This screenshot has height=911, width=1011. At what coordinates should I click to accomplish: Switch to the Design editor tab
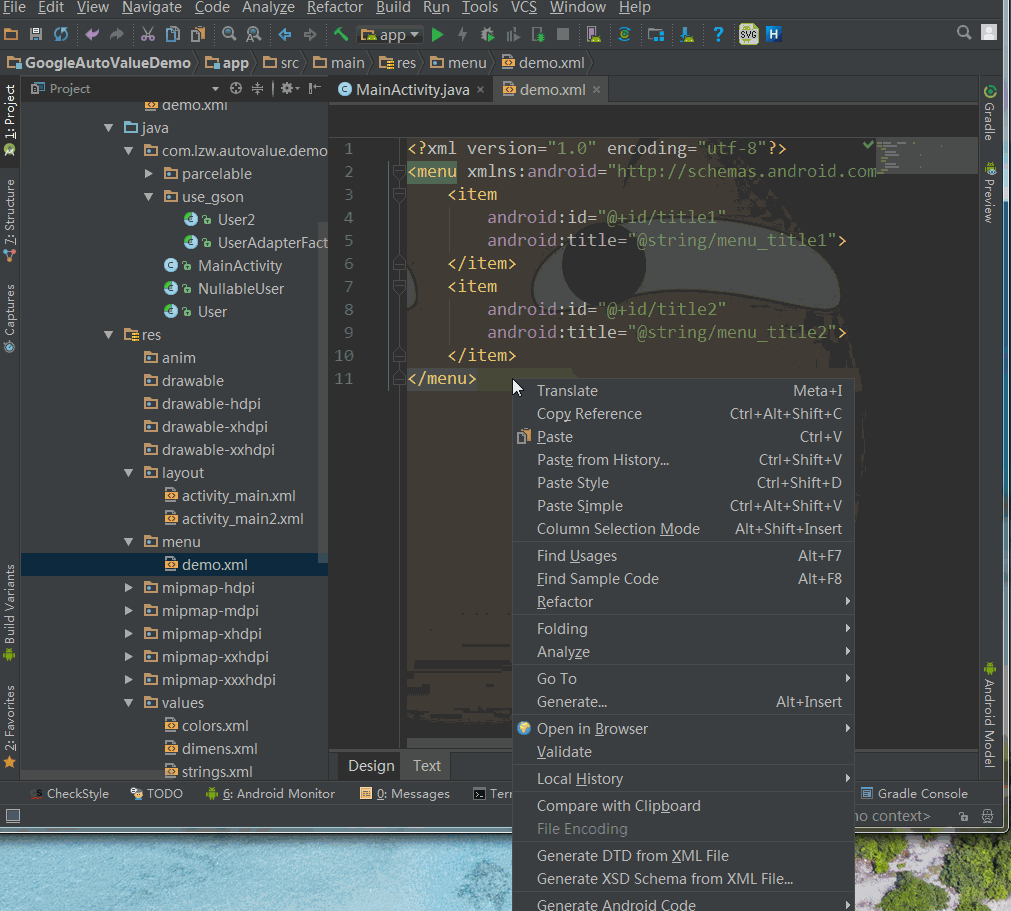tap(371, 765)
